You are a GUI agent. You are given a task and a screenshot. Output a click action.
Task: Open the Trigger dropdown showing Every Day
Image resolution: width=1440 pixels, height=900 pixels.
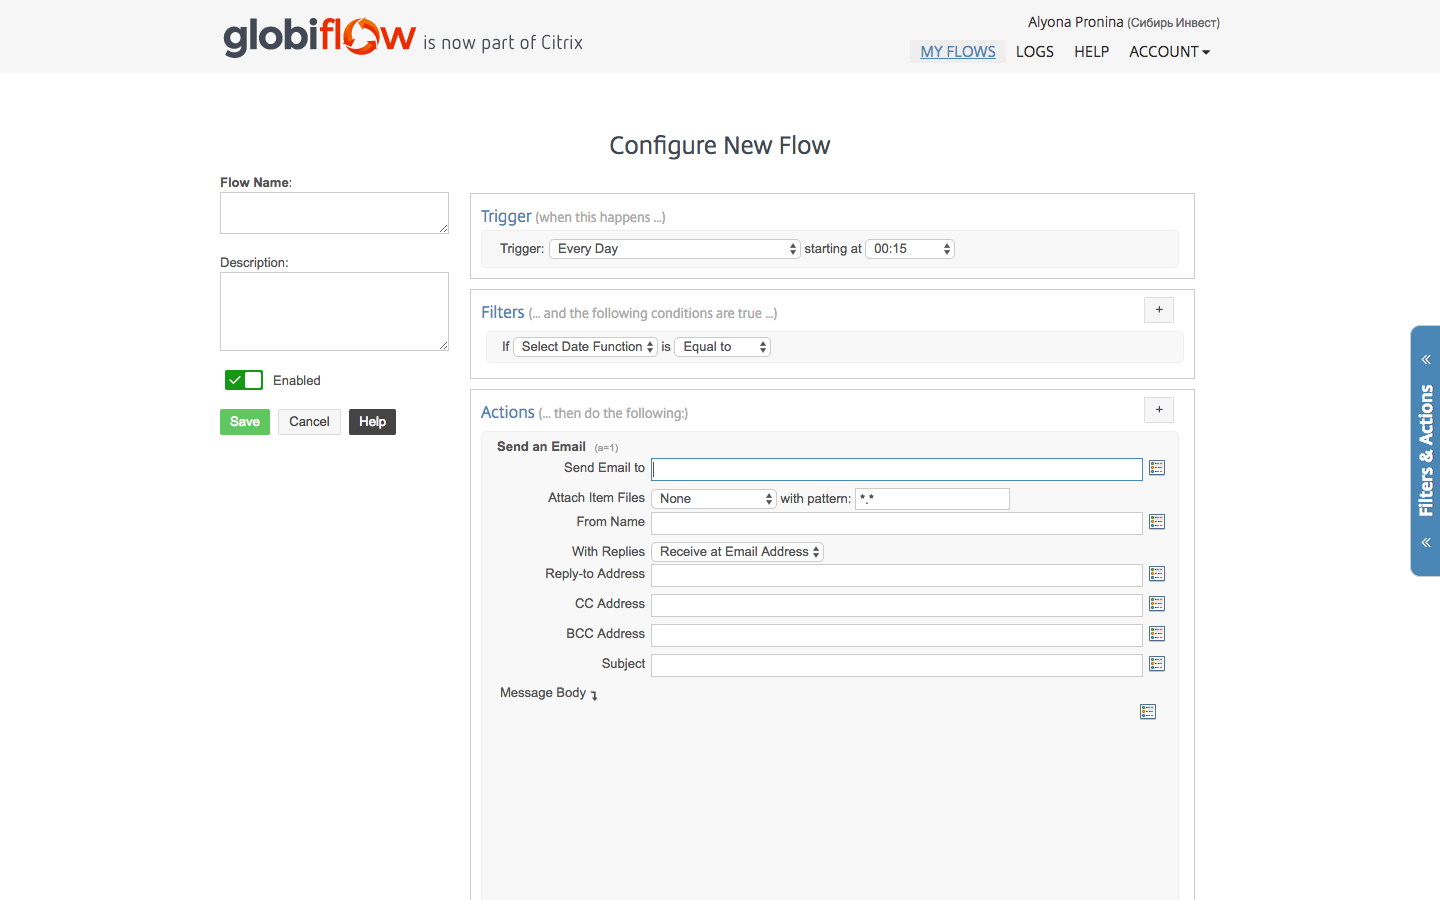pyautogui.click(x=674, y=248)
